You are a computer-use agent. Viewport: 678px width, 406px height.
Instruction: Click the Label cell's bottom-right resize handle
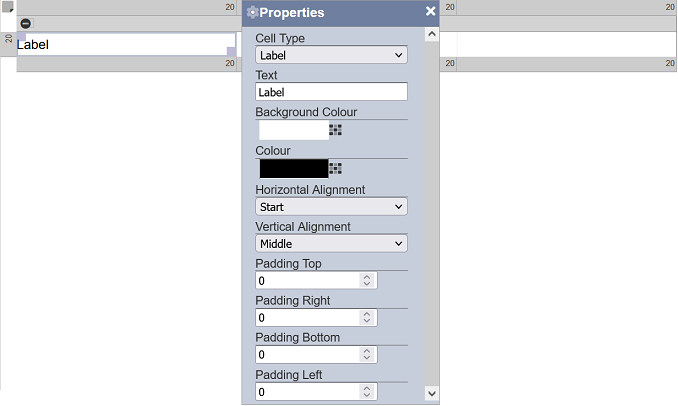[x=231, y=51]
